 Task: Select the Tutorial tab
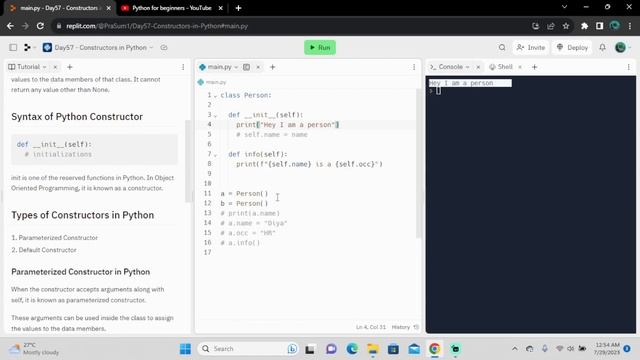pyautogui.click(x=27, y=67)
